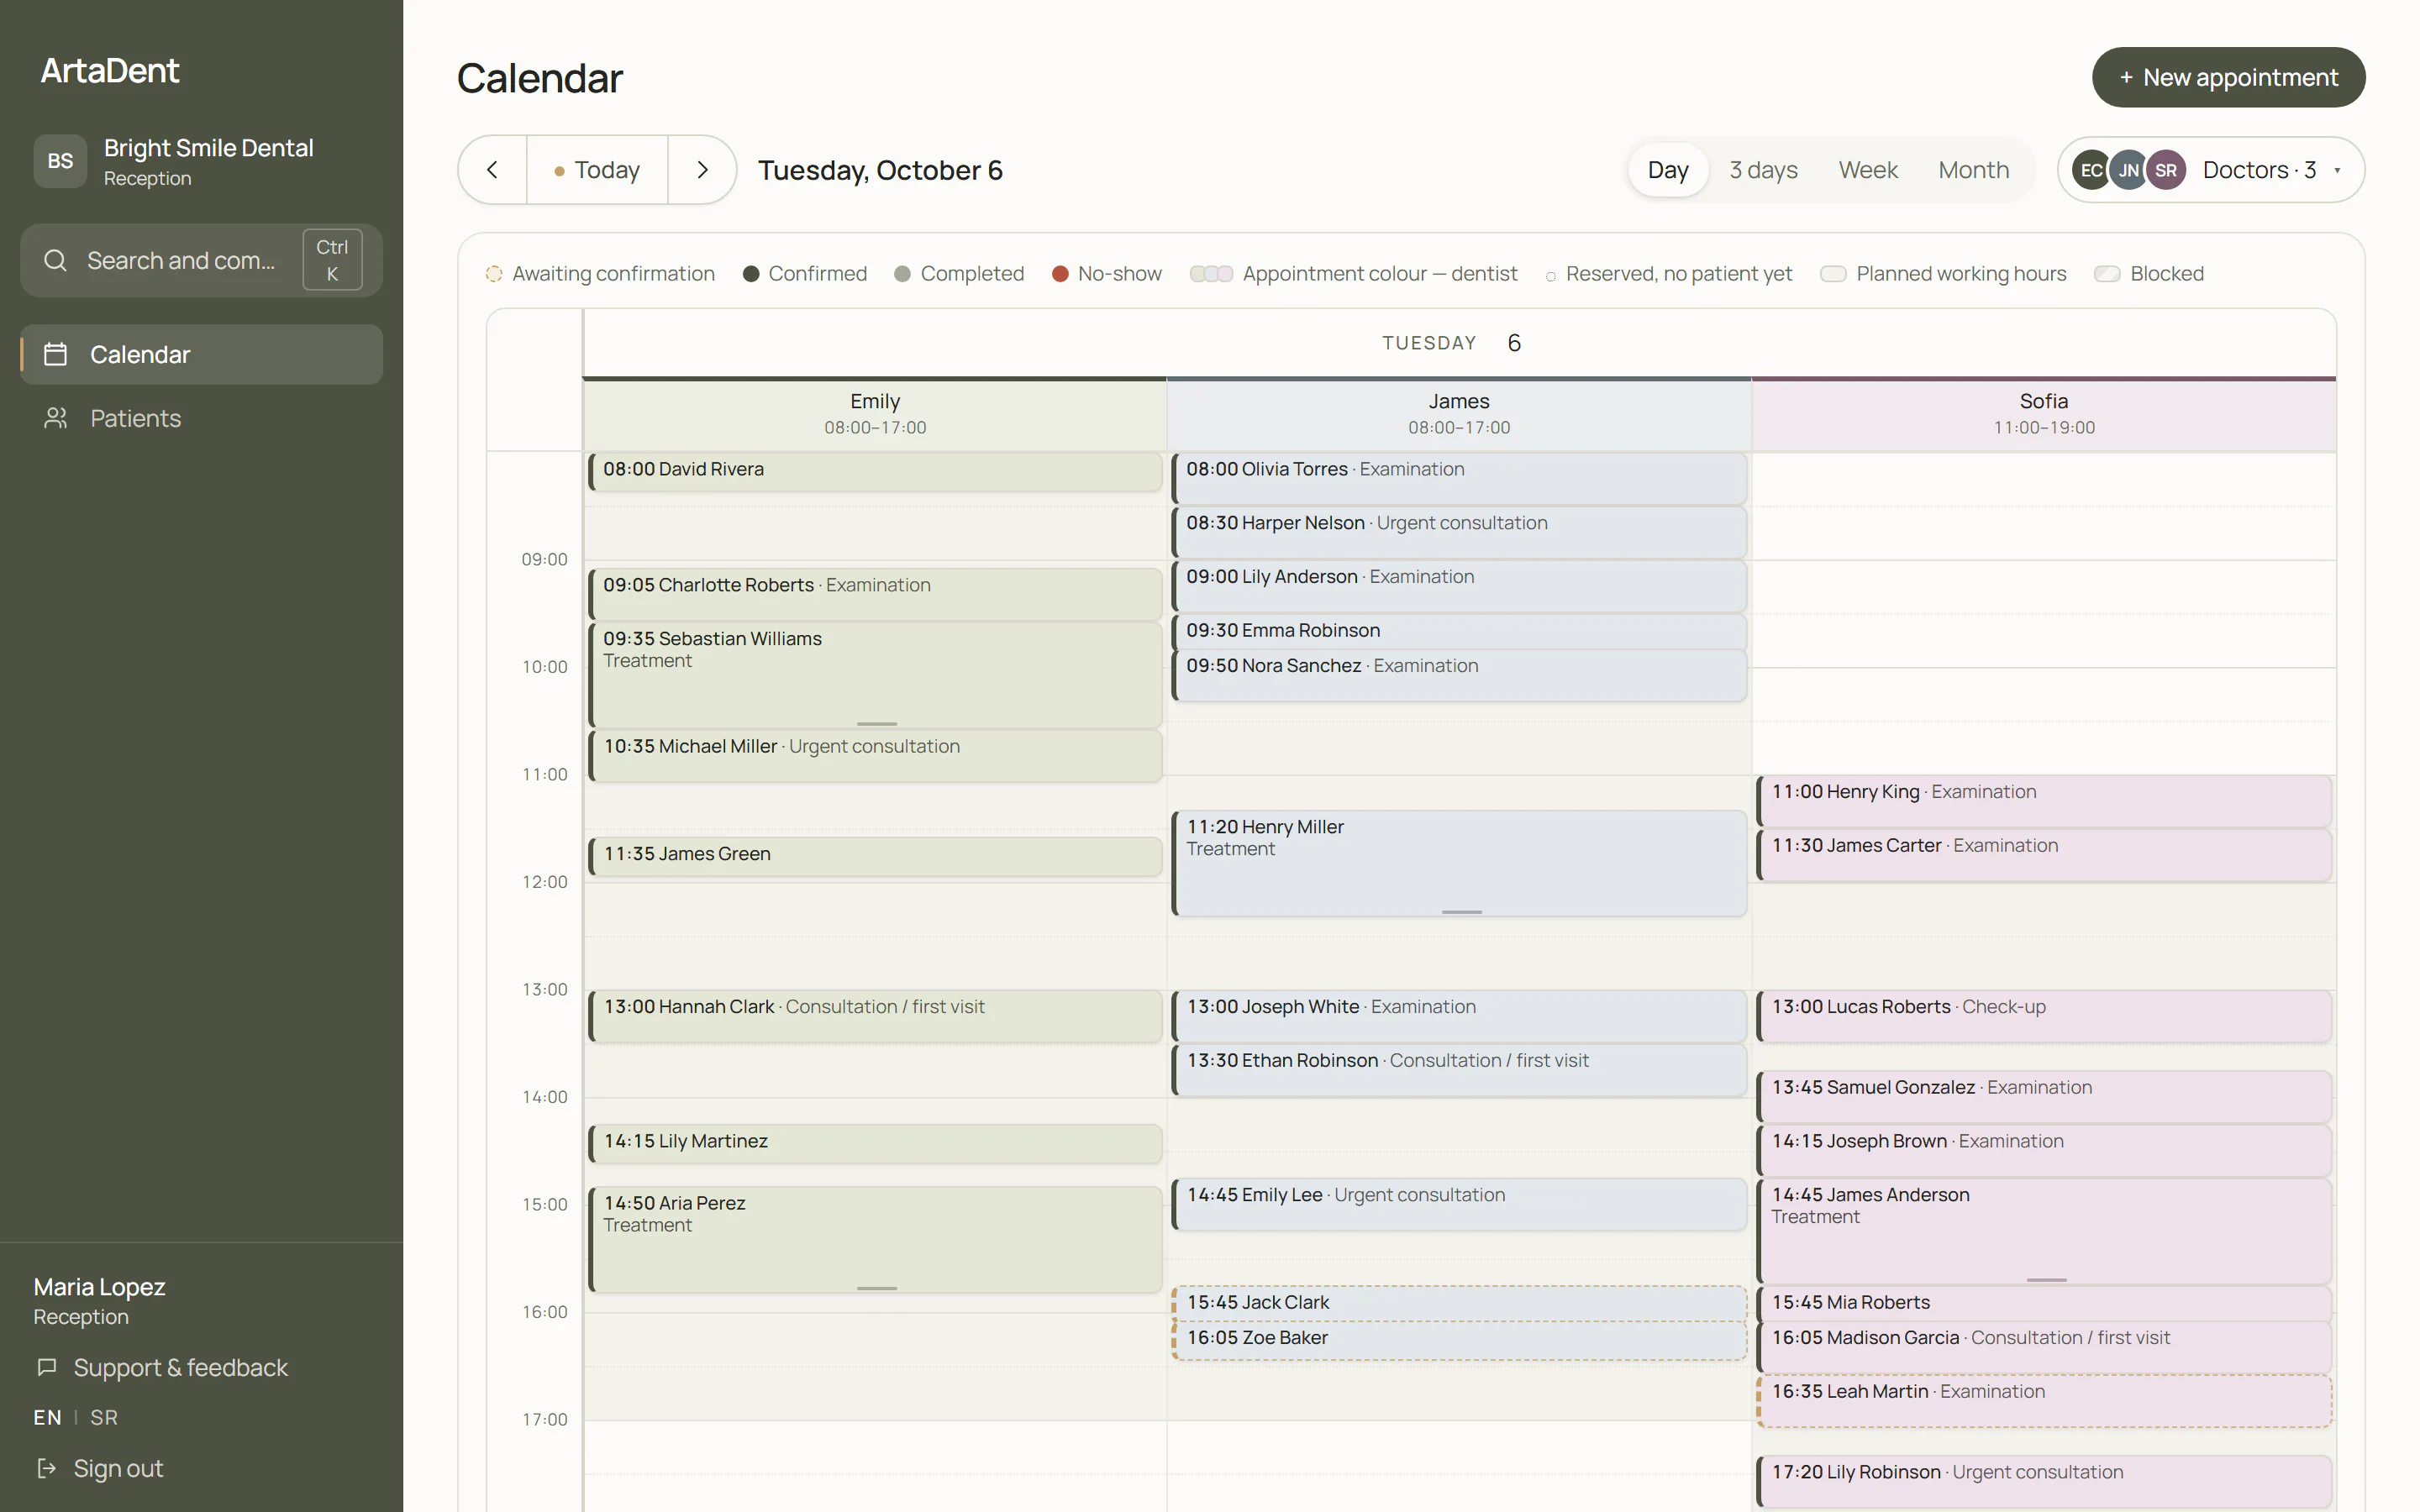Switch language to SR

pyautogui.click(x=104, y=1417)
